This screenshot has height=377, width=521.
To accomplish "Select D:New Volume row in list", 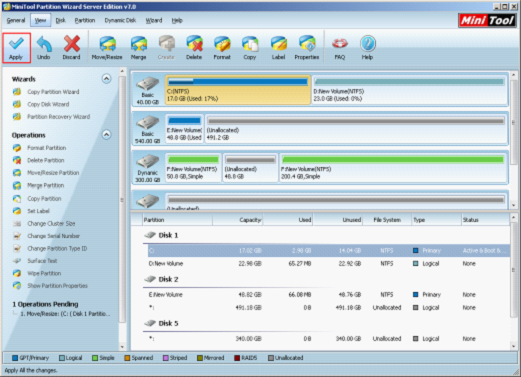I will [328, 264].
